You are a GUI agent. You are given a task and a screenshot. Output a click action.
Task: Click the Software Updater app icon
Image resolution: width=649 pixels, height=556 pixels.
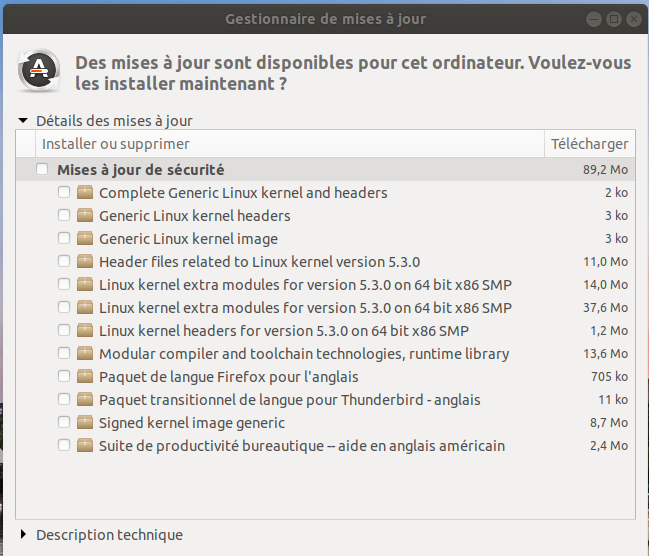[39, 70]
